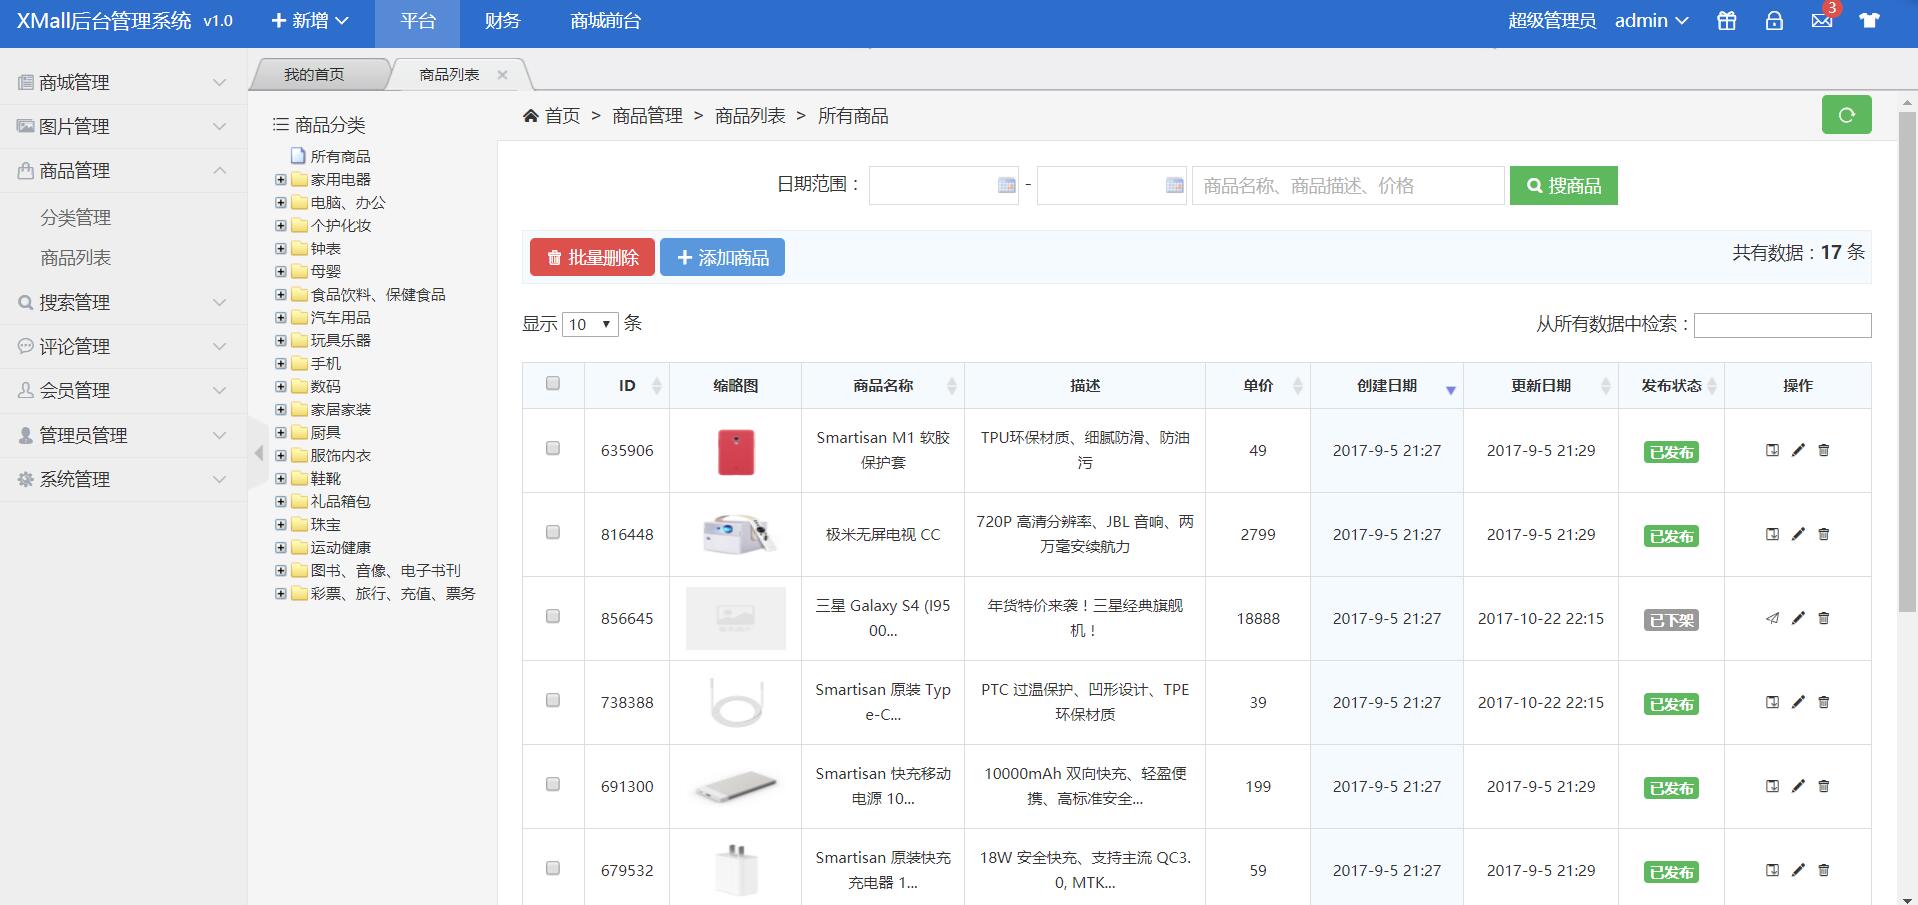Delete product 635906 using its trash icon
Image resolution: width=1918 pixels, height=905 pixels.
1823,450
